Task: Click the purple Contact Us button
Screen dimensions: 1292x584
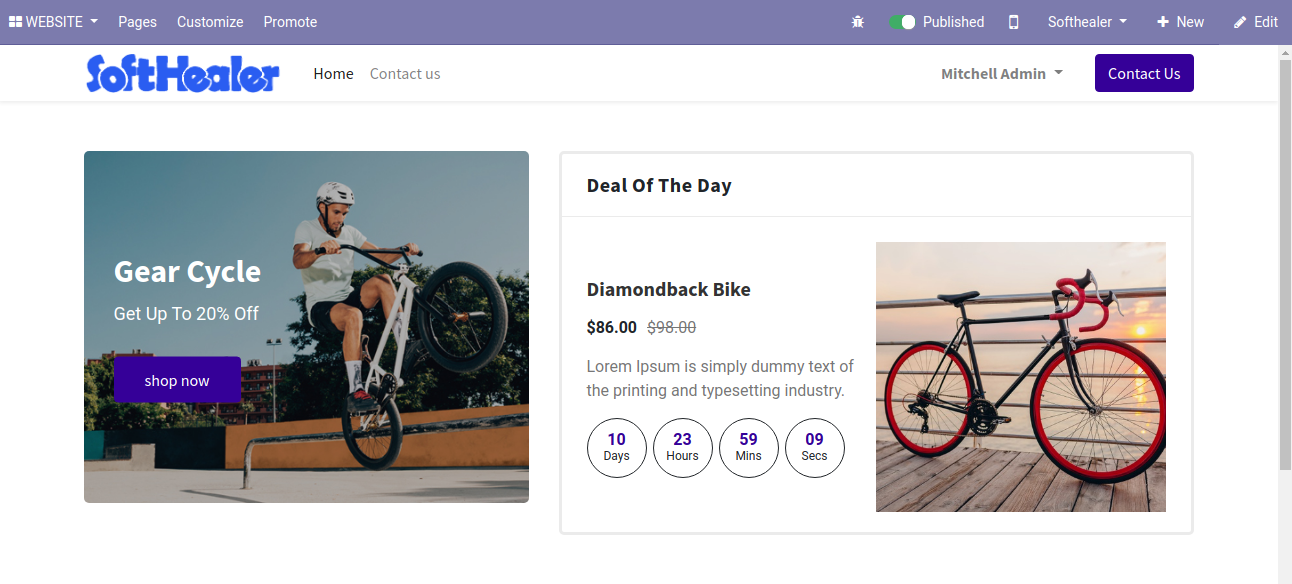Action: click(1144, 73)
